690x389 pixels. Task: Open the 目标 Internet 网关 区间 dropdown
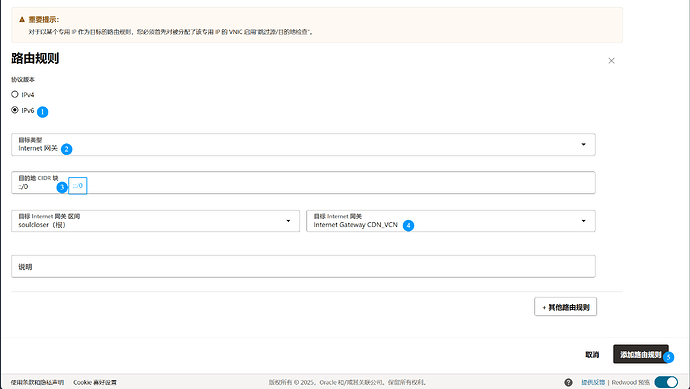(x=155, y=221)
